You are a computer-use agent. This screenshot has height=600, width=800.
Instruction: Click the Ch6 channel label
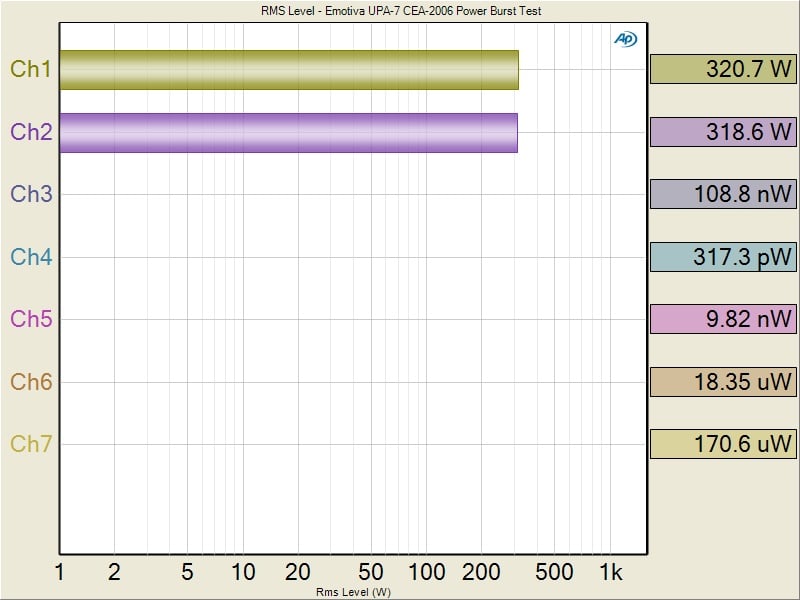30,381
